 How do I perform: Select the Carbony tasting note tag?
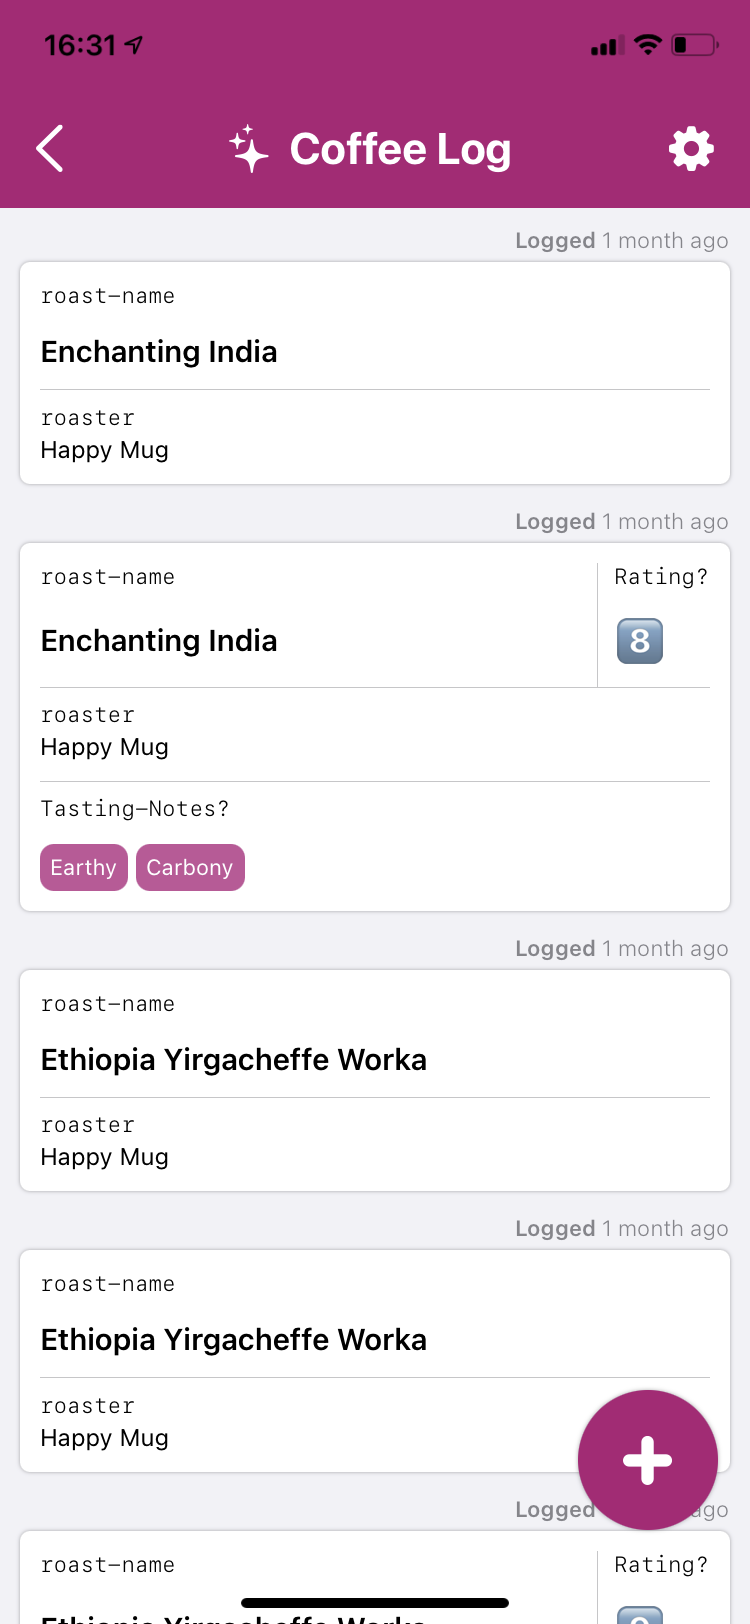point(190,867)
